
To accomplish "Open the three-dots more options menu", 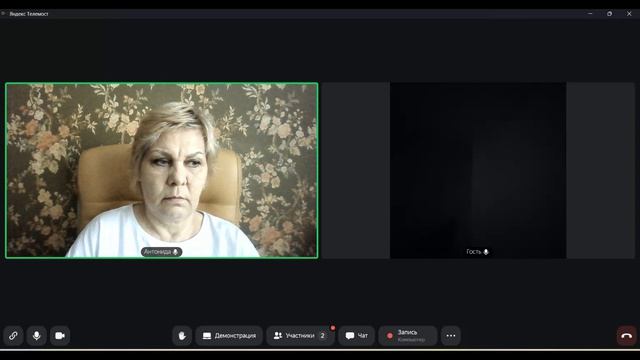I will click(x=451, y=336).
